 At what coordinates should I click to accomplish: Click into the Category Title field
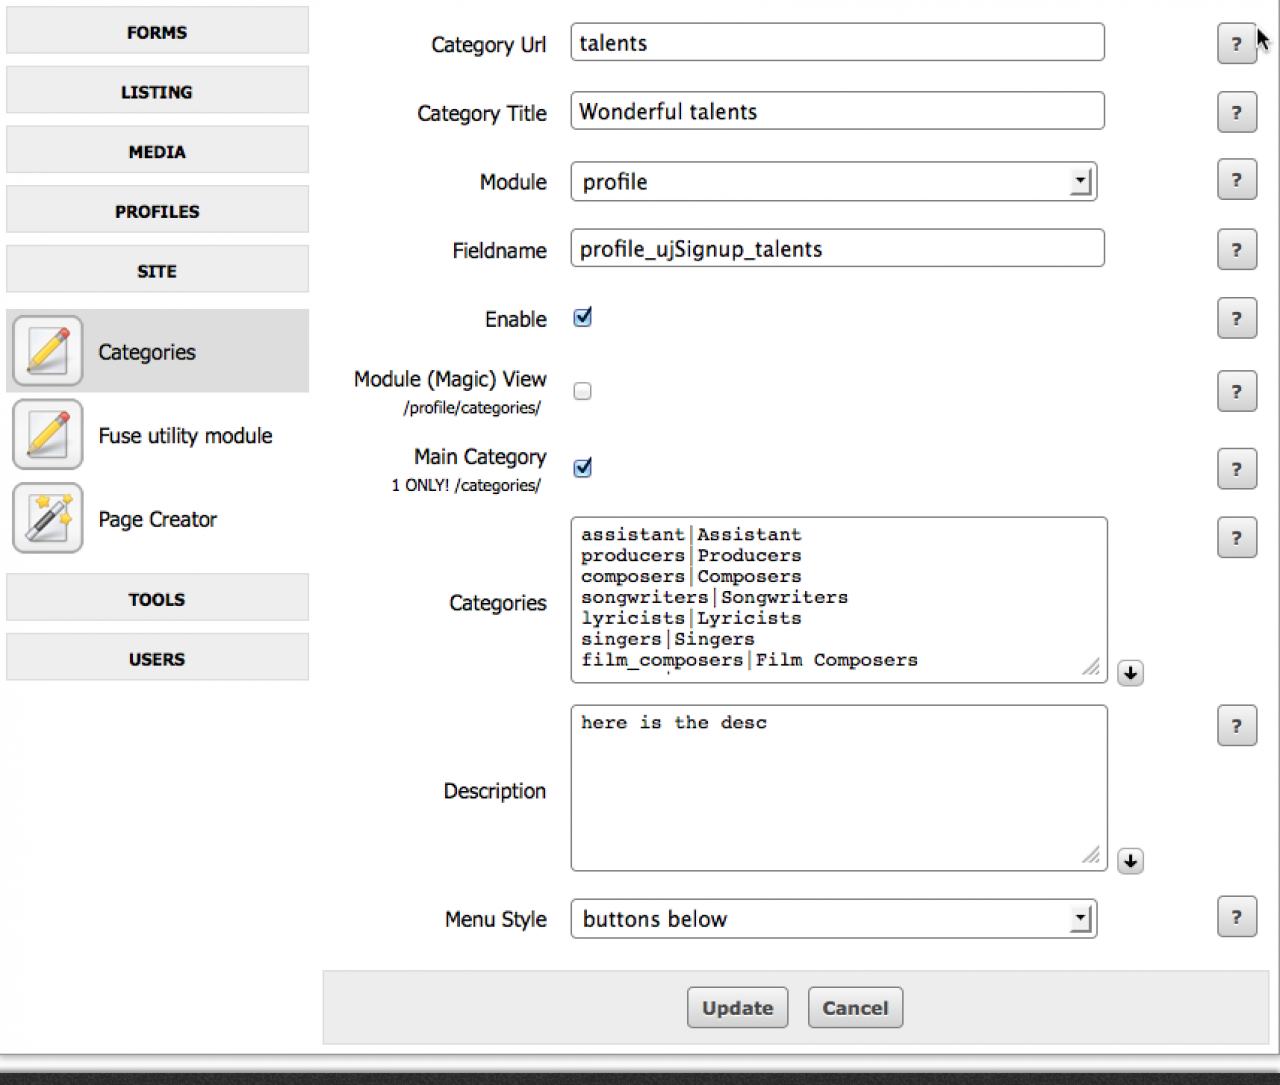[837, 111]
